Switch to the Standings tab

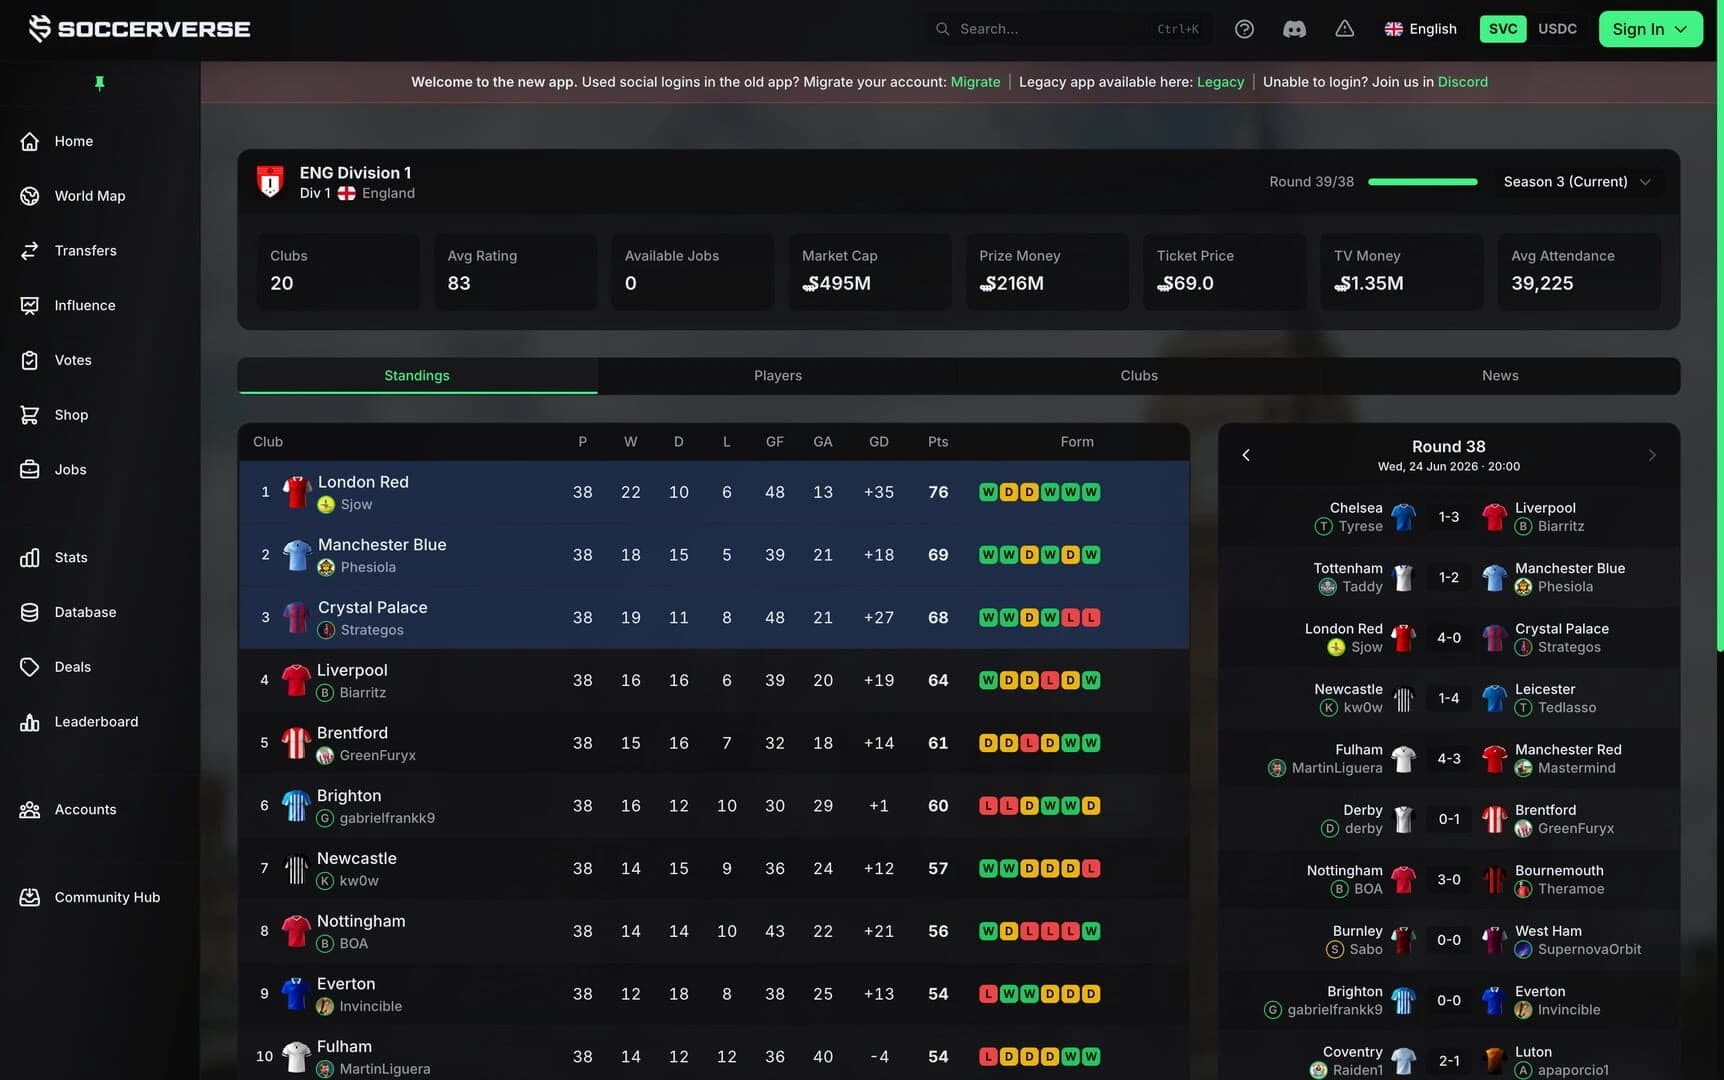point(417,376)
